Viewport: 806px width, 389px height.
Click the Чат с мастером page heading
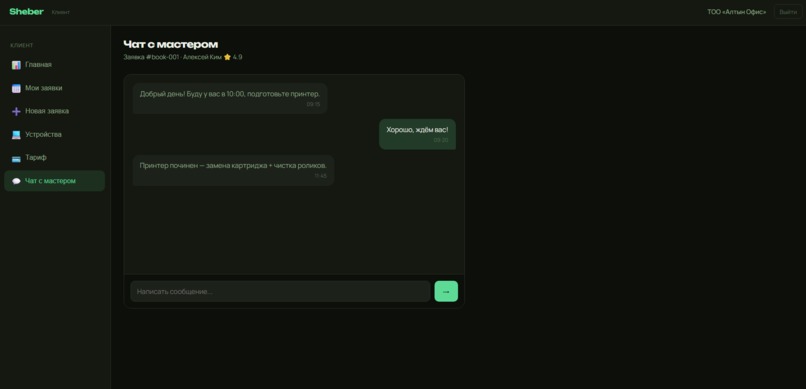click(171, 44)
